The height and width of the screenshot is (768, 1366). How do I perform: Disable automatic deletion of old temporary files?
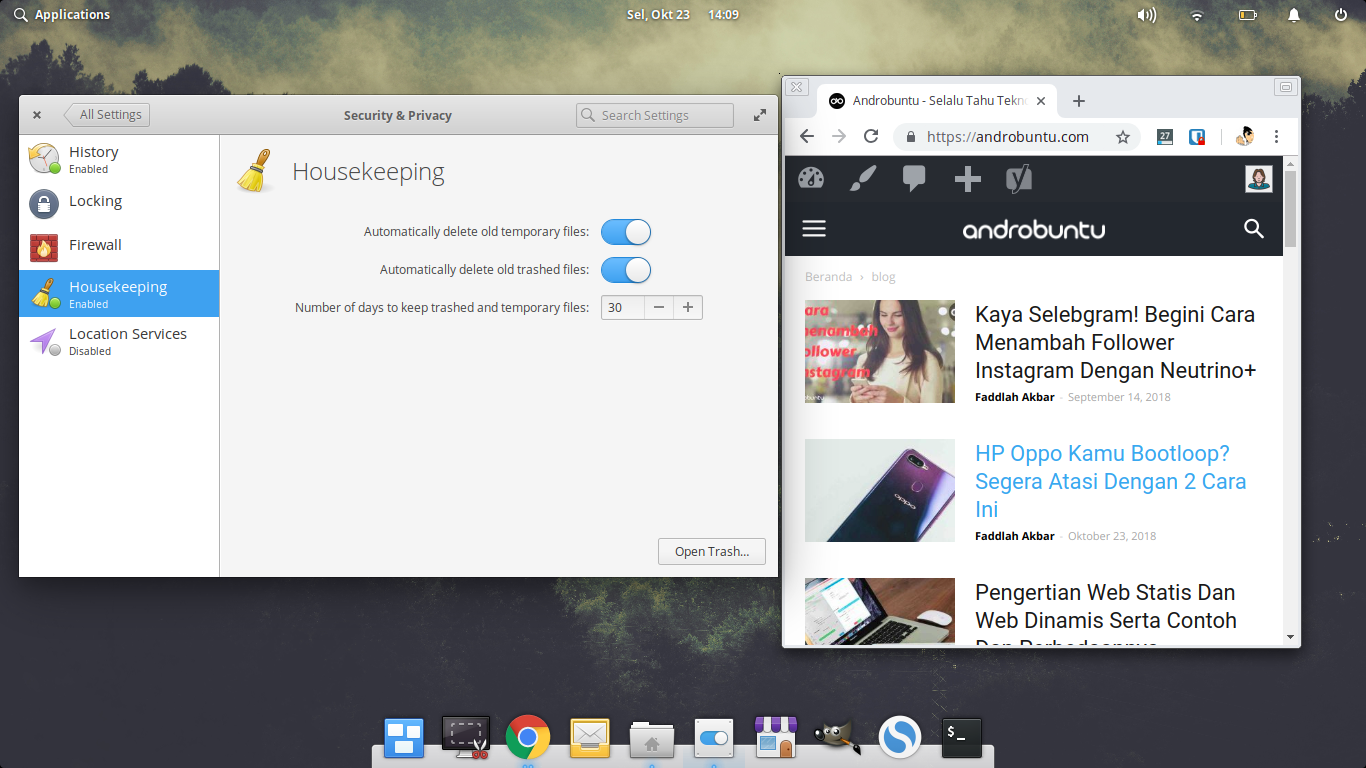tap(625, 231)
